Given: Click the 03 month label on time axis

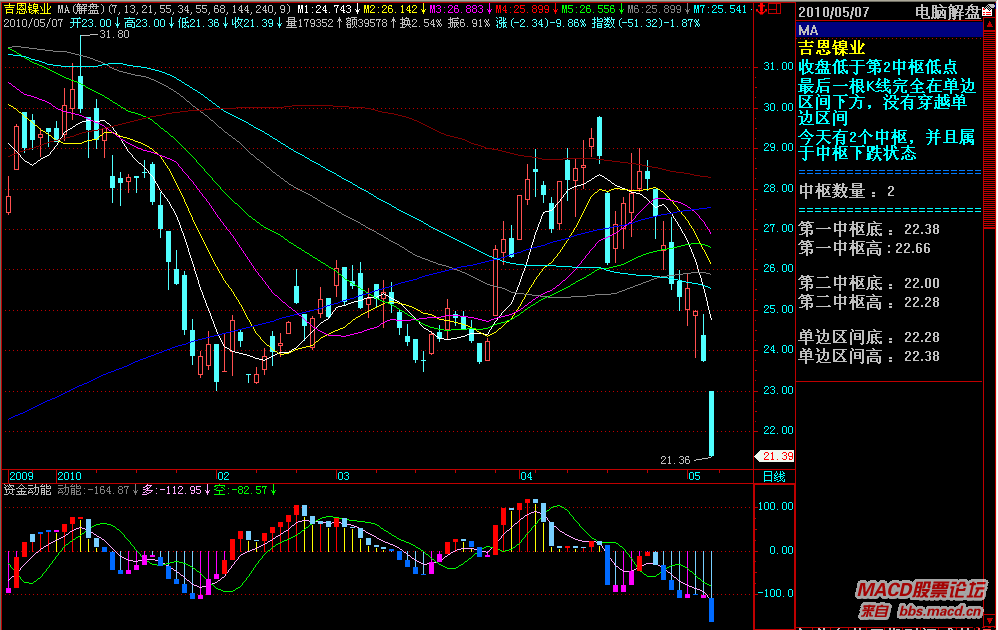Looking at the screenshot, I should pyautogui.click(x=343, y=477).
